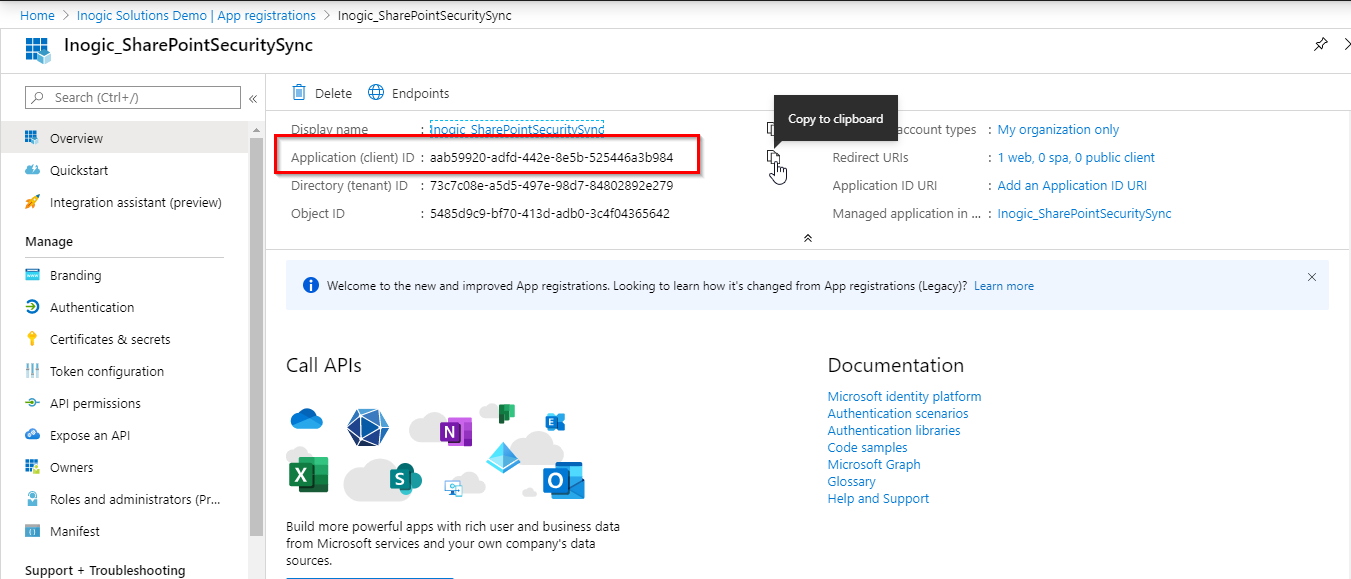The image size is (1351, 579).
Task: Click the Certificates & secrets key icon
Action: [x=32, y=339]
